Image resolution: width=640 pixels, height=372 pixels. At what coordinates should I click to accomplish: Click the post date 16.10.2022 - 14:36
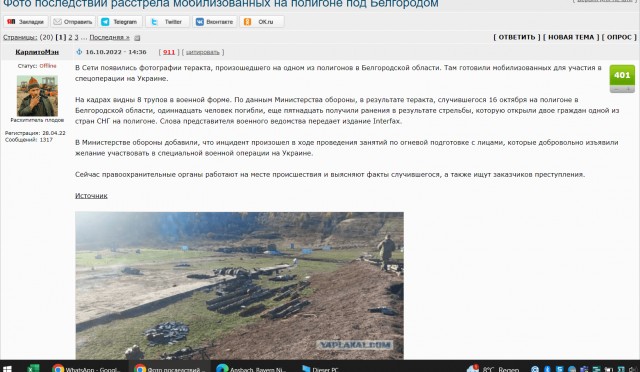click(116, 52)
